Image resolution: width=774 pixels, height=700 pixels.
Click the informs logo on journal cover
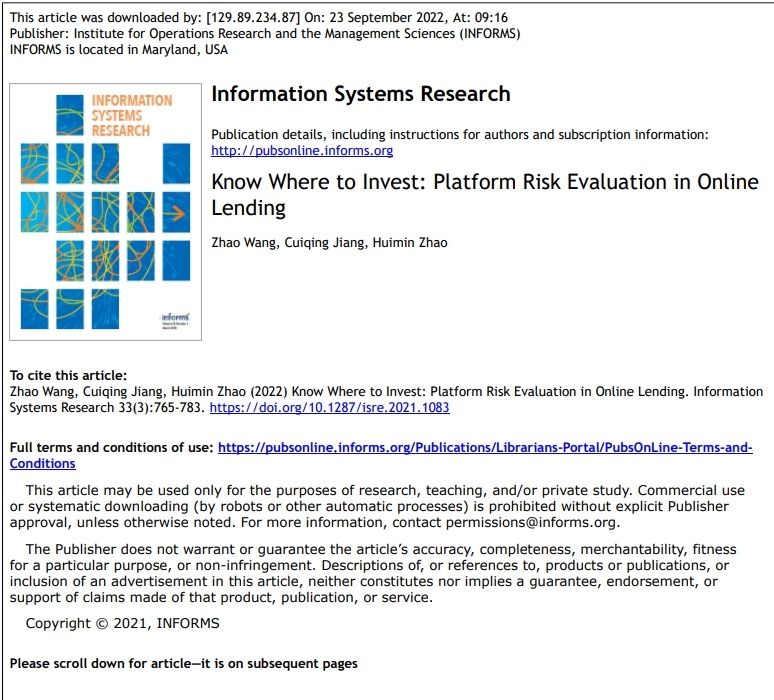(175, 319)
